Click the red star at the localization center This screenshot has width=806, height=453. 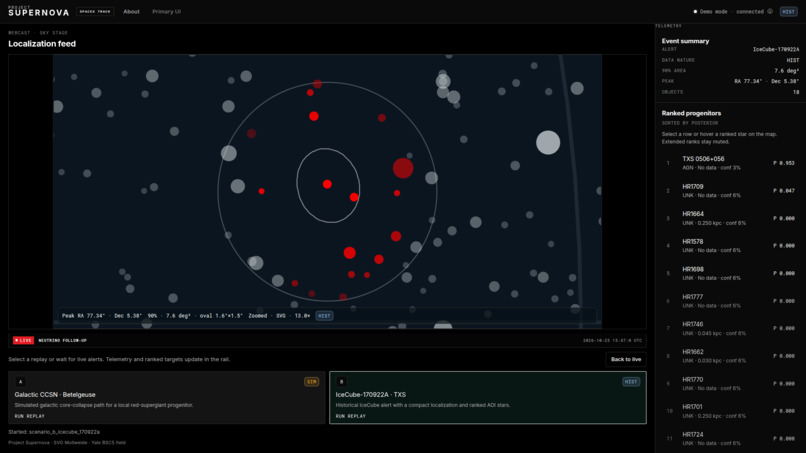pyautogui.click(x=327, y=184)
